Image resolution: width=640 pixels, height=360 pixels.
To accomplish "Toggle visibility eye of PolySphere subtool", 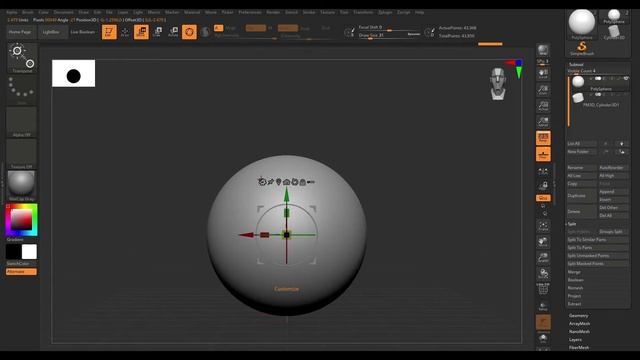I will 626,78.
